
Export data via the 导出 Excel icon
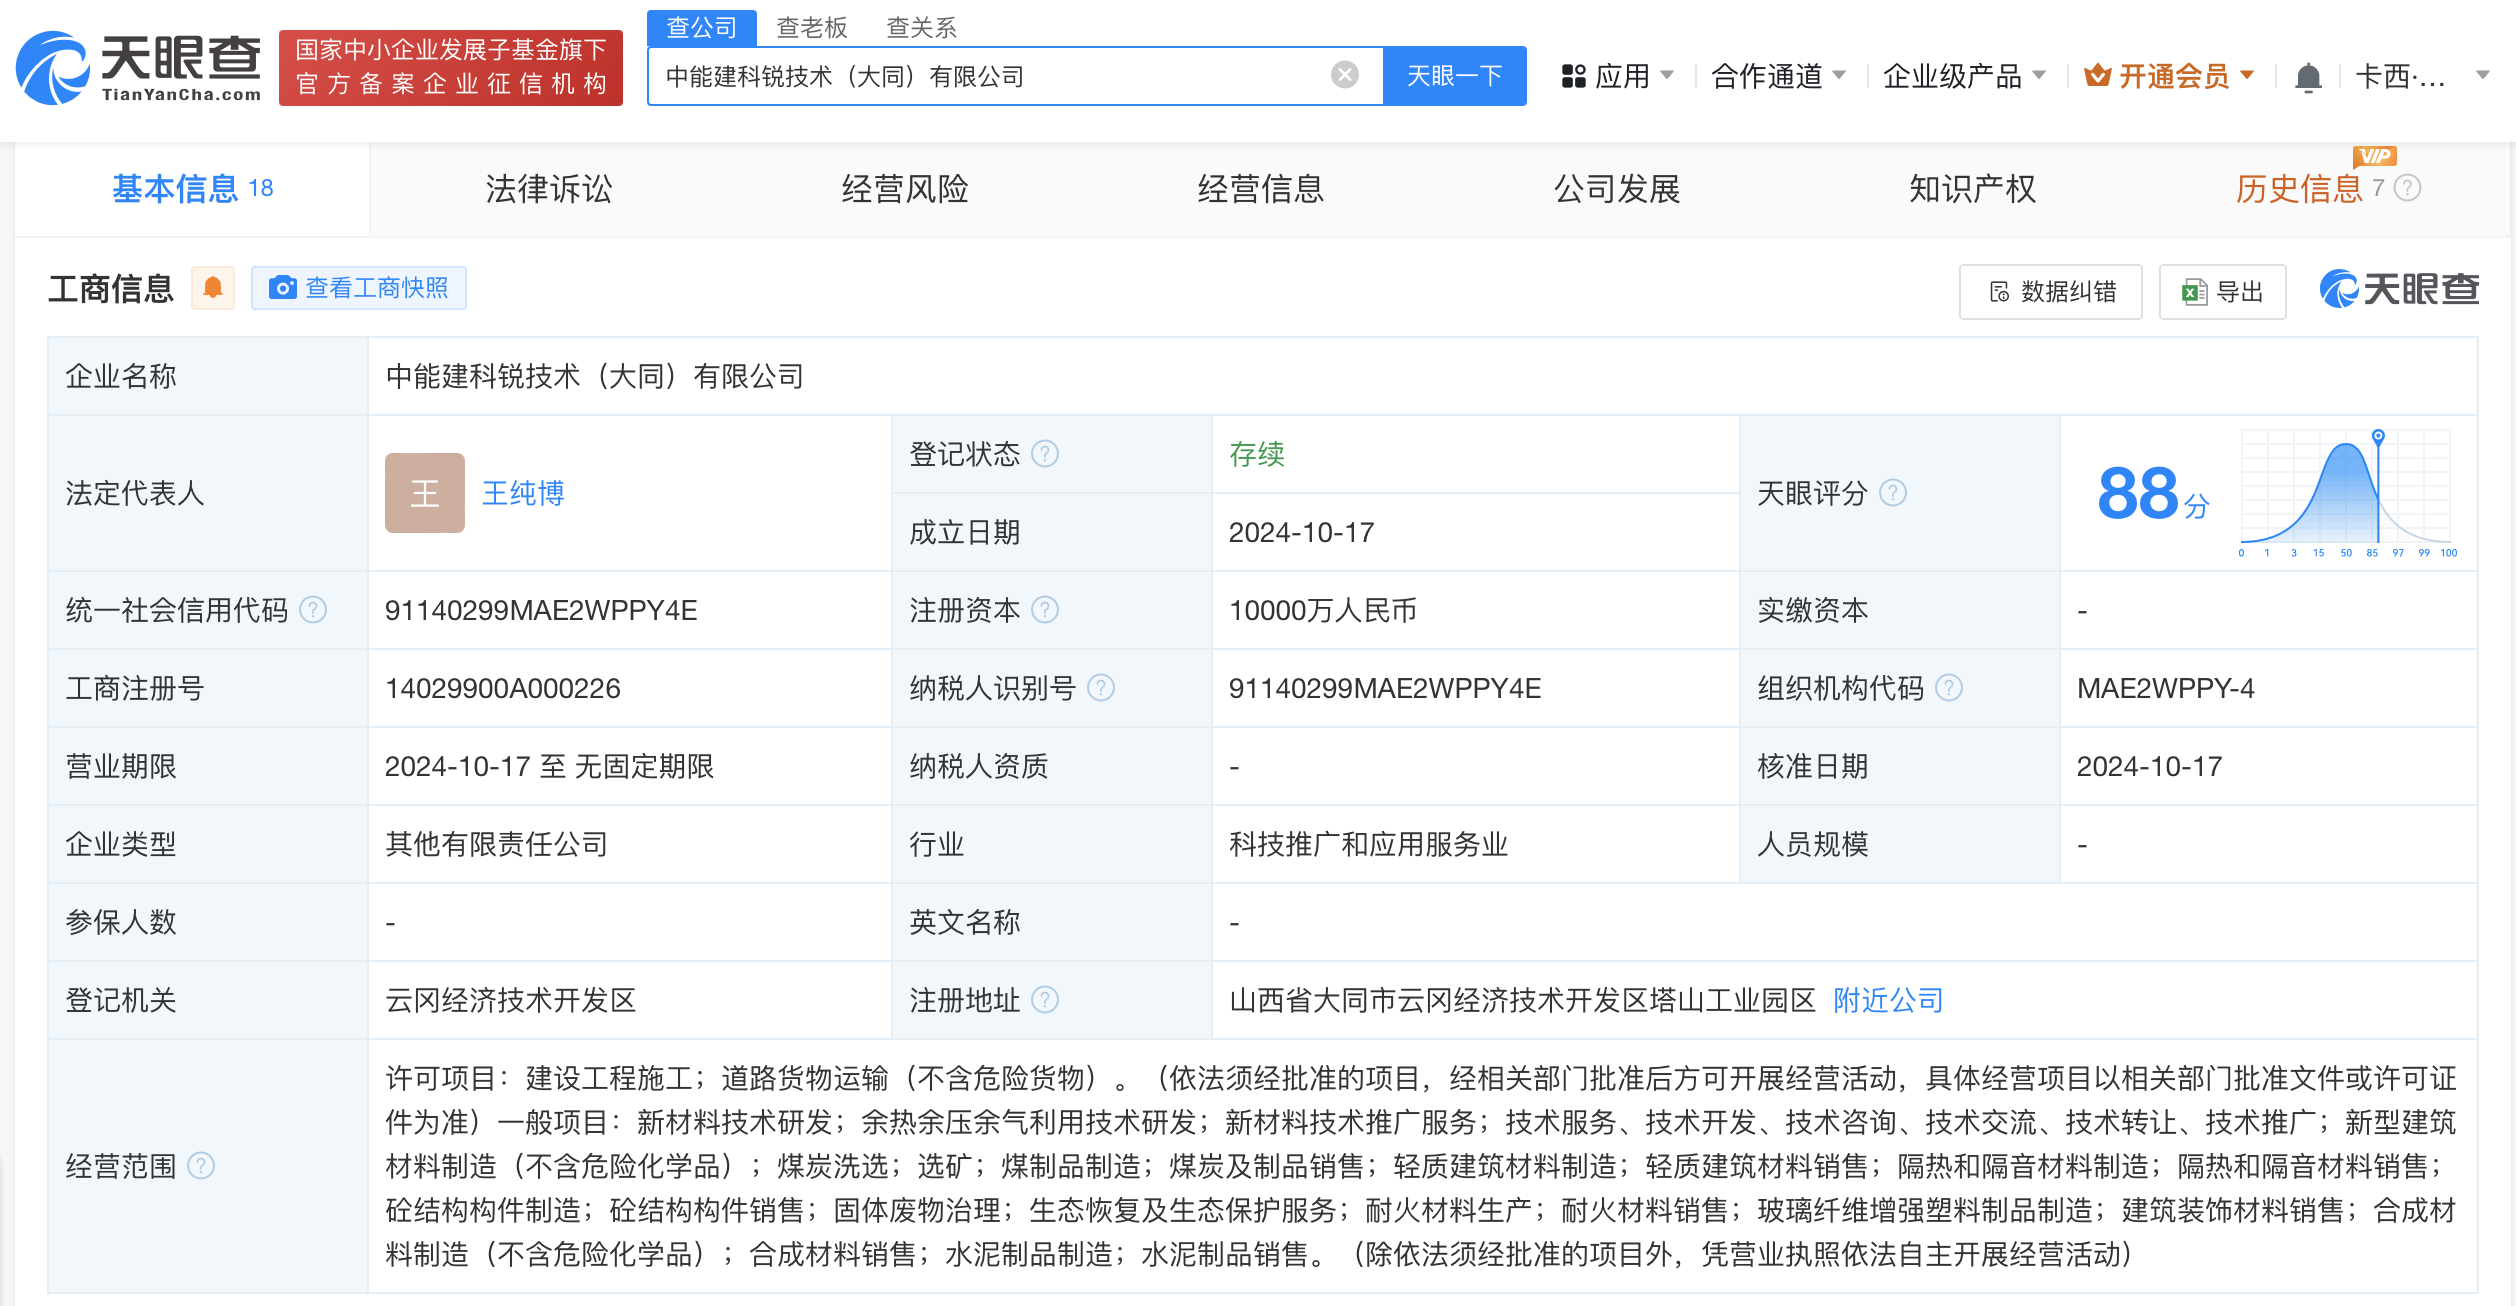tap(2191, 291)
